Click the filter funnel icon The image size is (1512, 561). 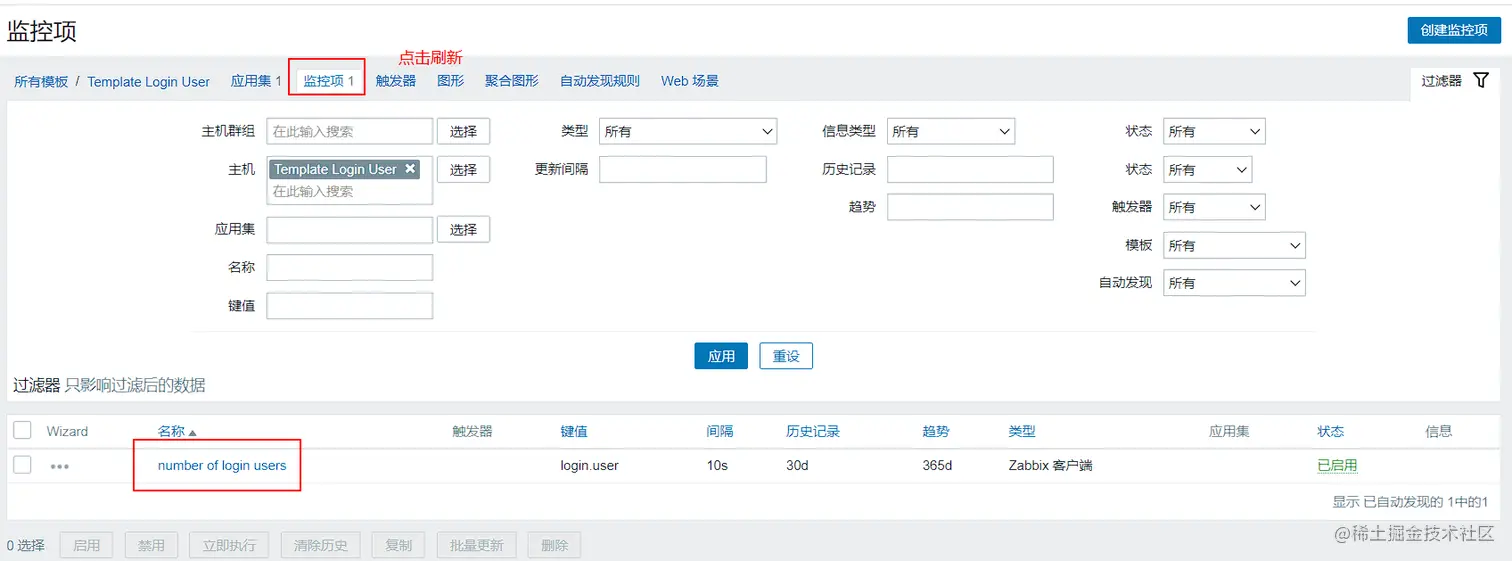pos(1482,81)
